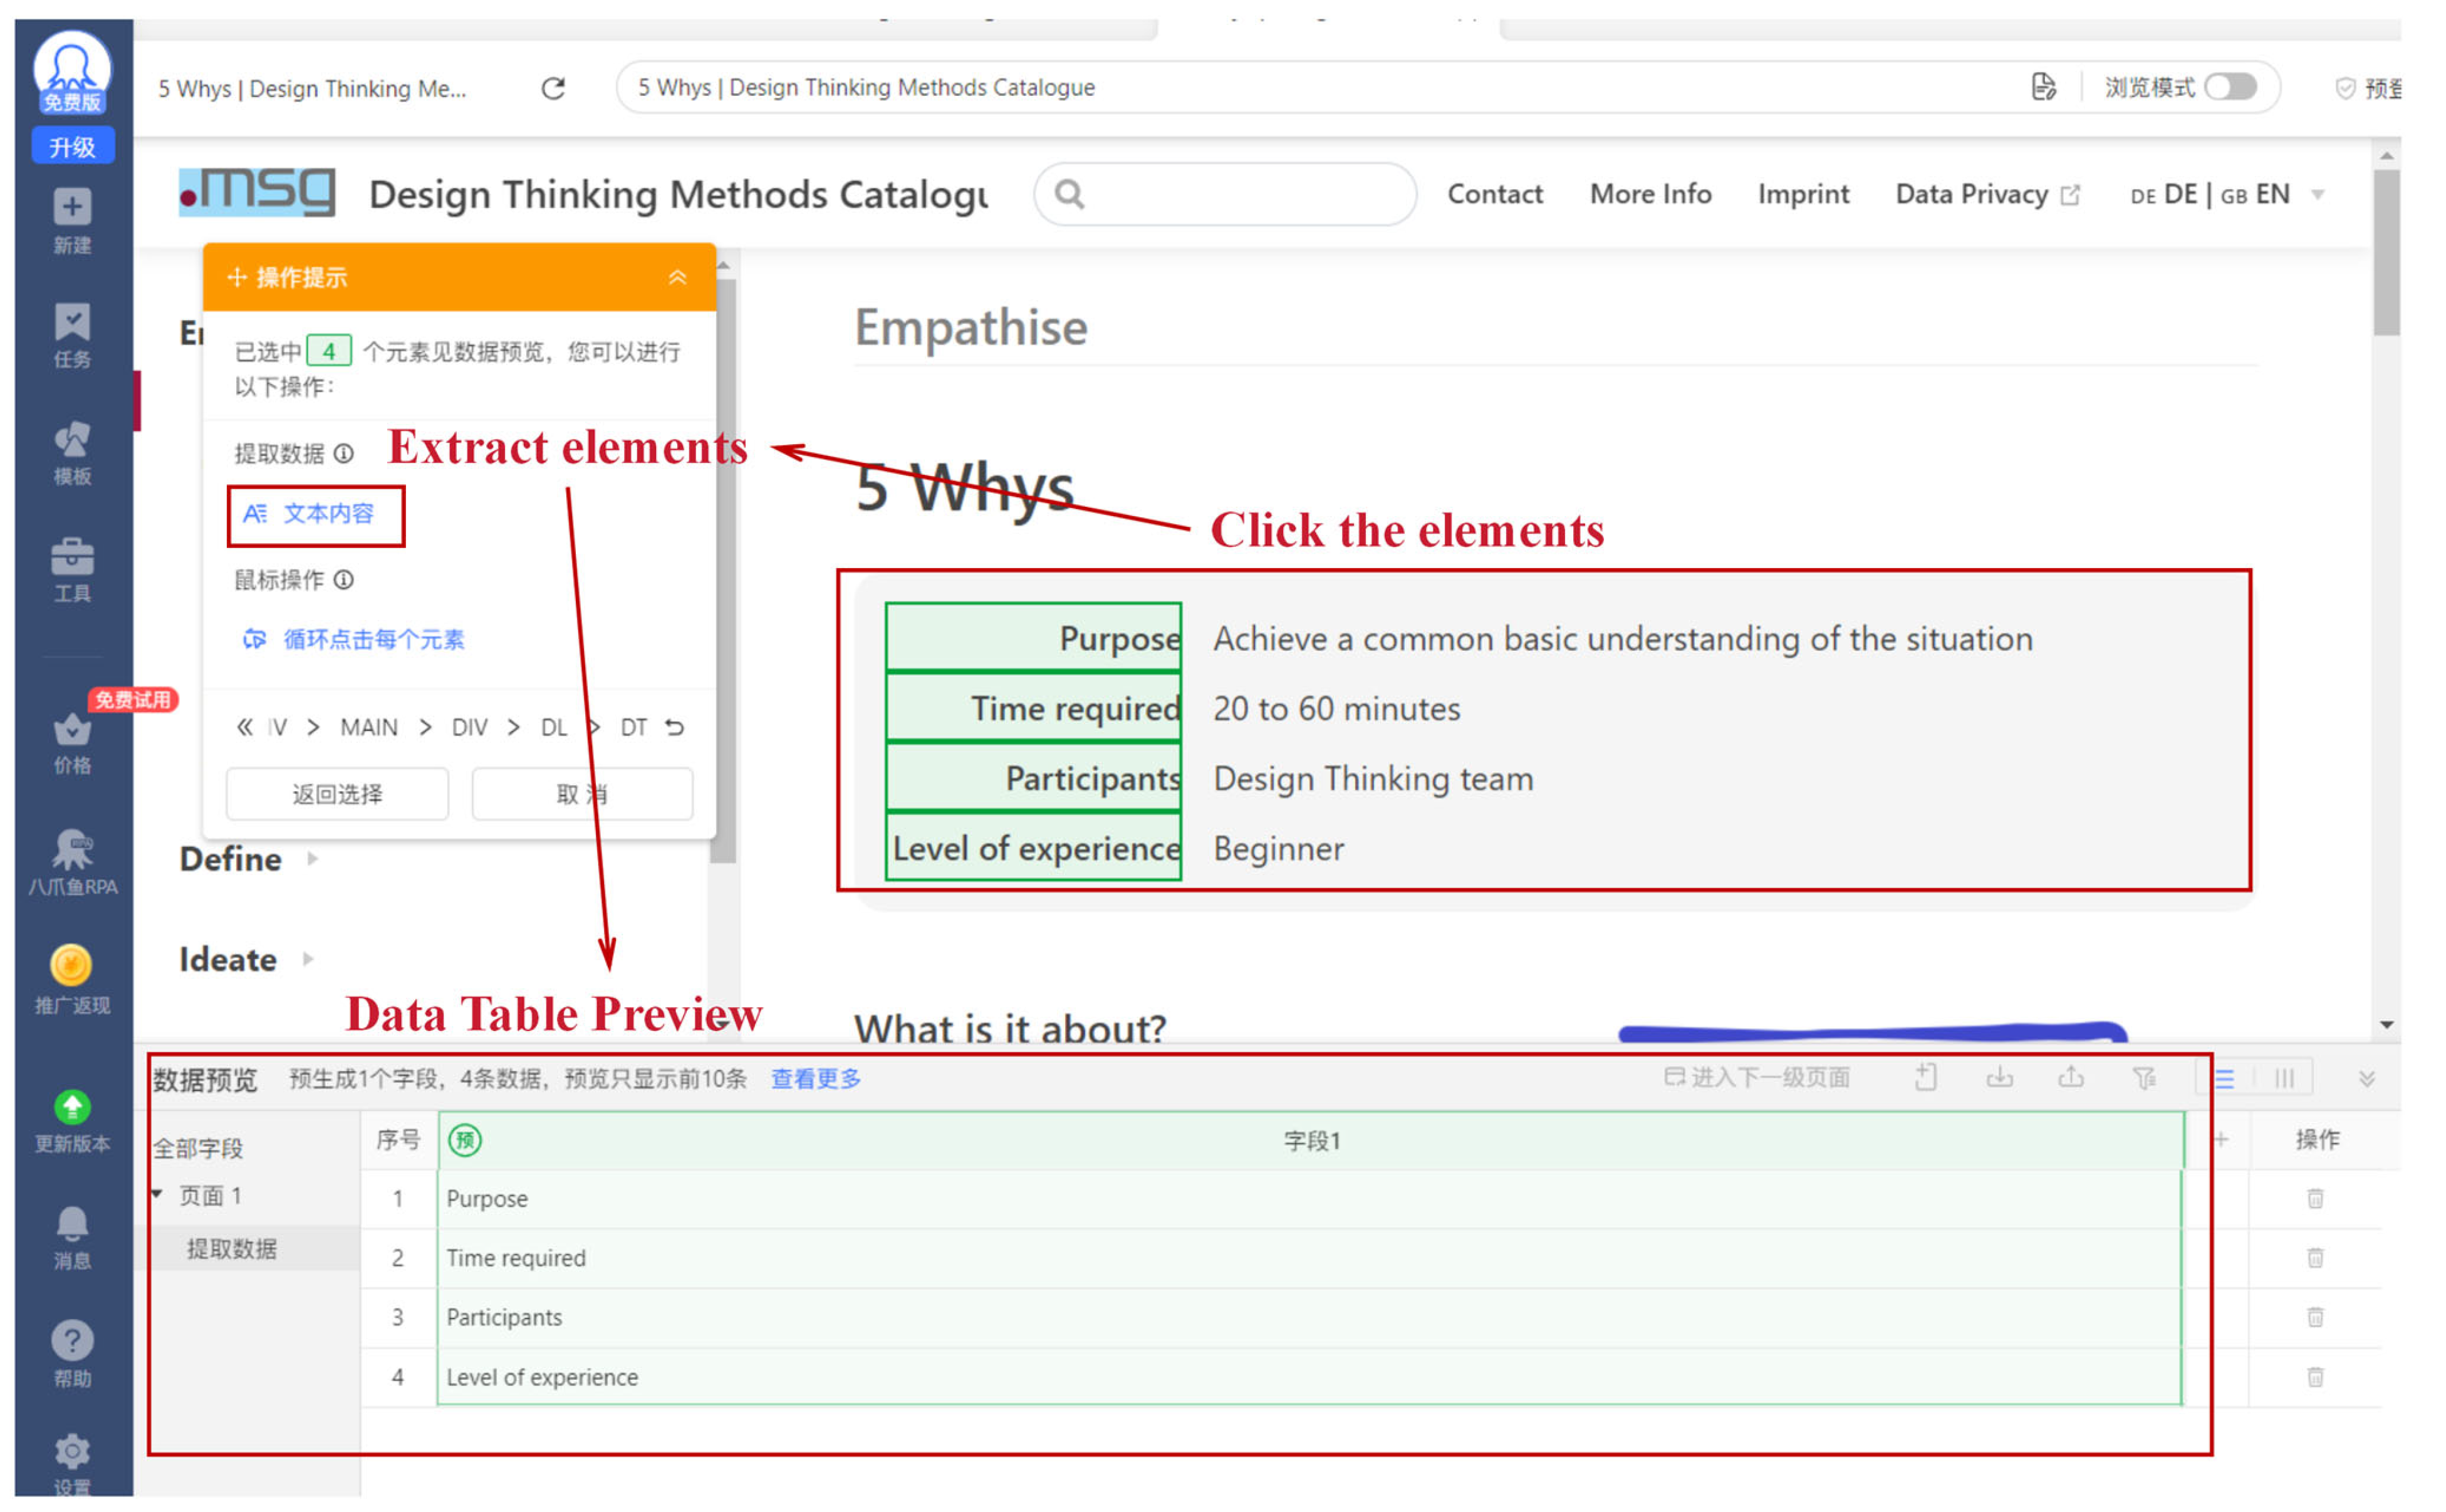This screenshot has height=1512, width=2446.
Task: Click the 八爪鱼RPA octopus icon
Action: pos(72,851)
